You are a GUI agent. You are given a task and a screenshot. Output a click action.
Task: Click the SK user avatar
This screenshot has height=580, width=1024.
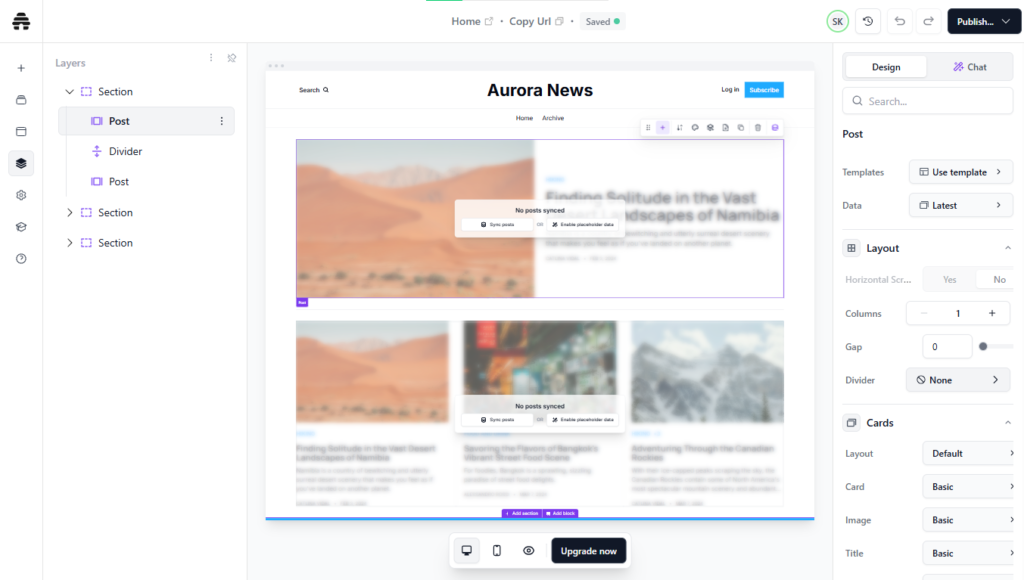click(x=837, y=21)
